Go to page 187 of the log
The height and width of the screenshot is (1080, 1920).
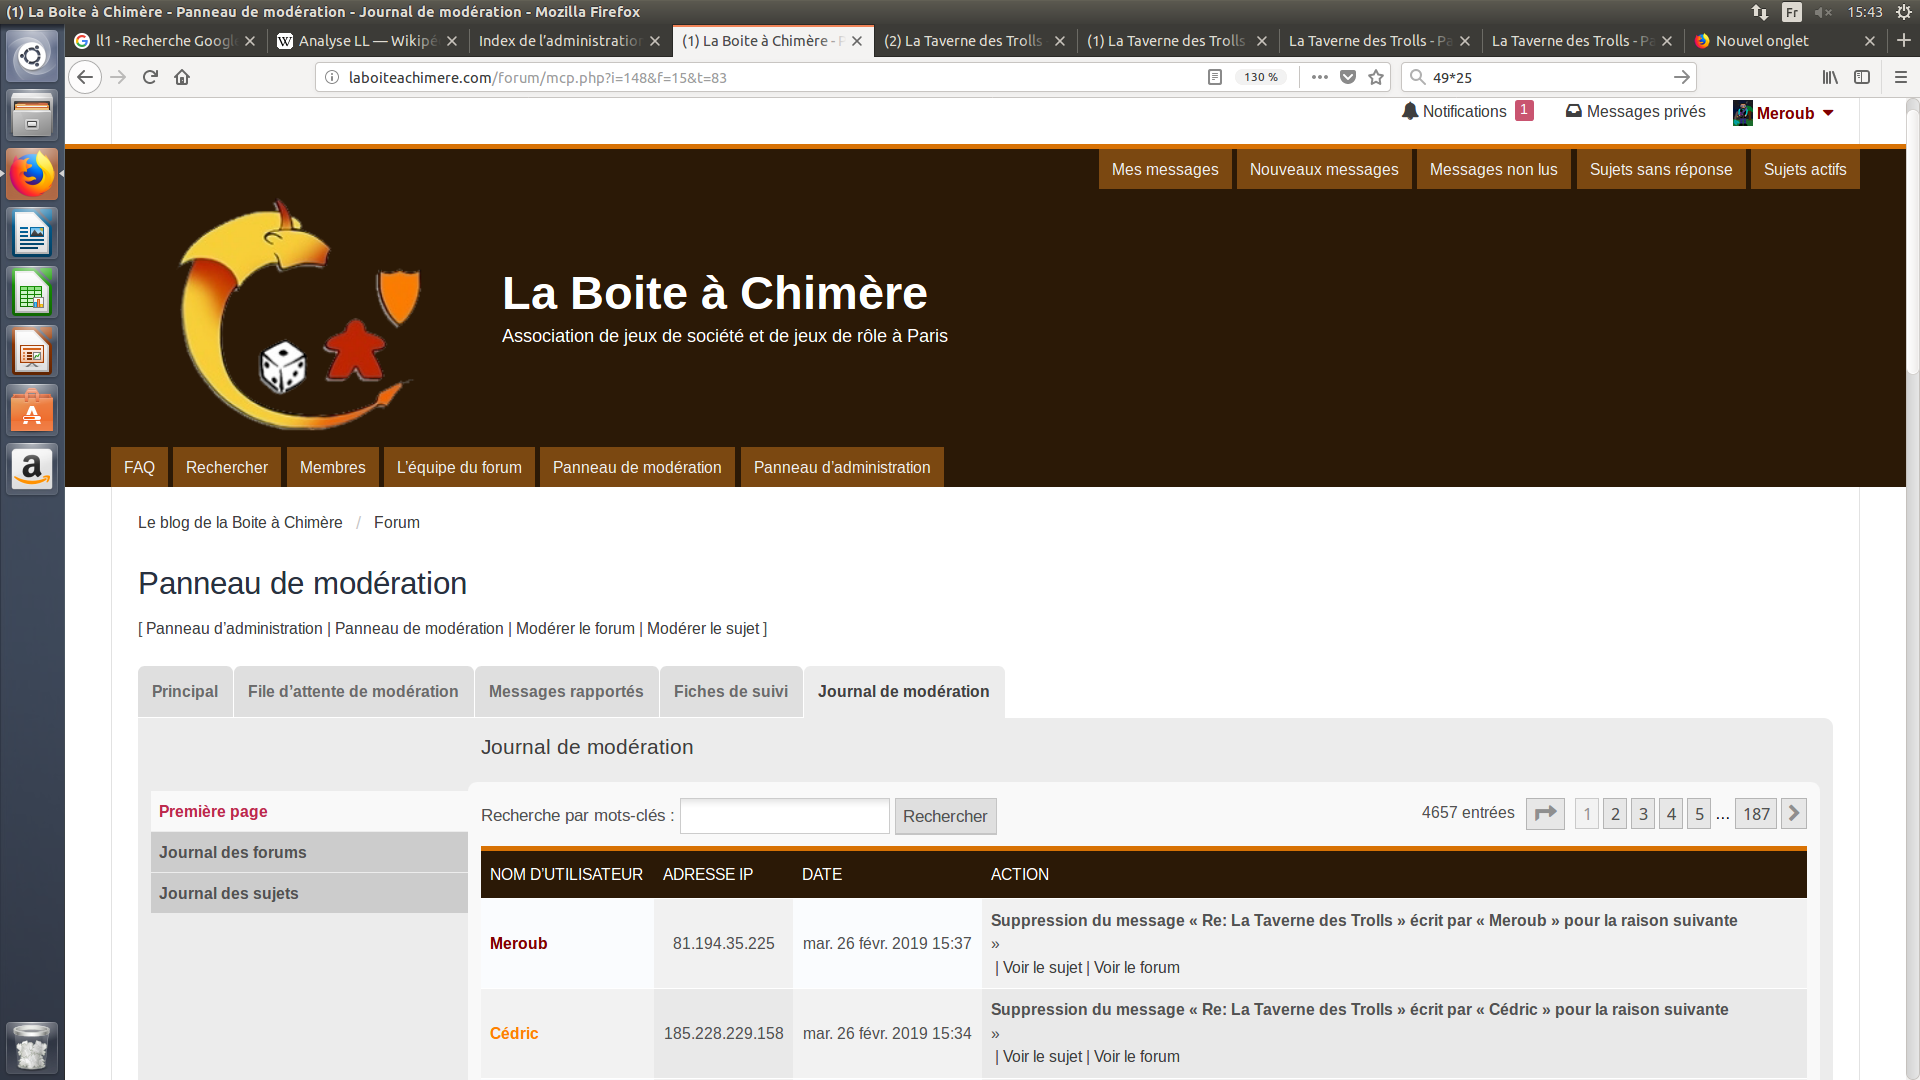pyautogui.click(x=1756, y=814)
